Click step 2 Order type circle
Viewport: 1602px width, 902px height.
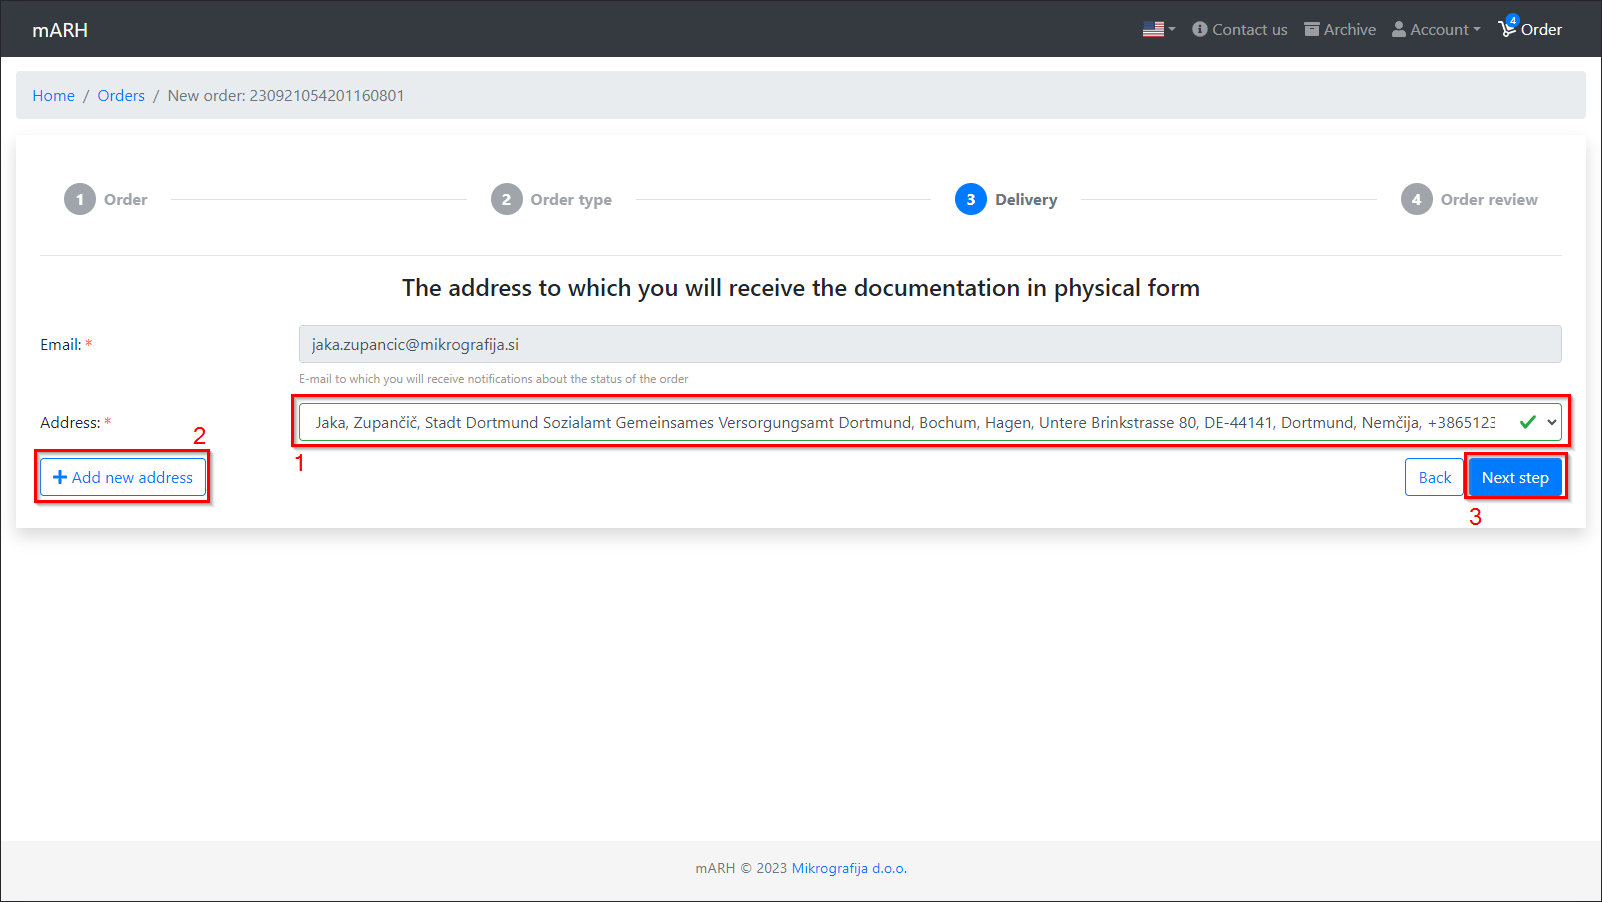[506, 199]
